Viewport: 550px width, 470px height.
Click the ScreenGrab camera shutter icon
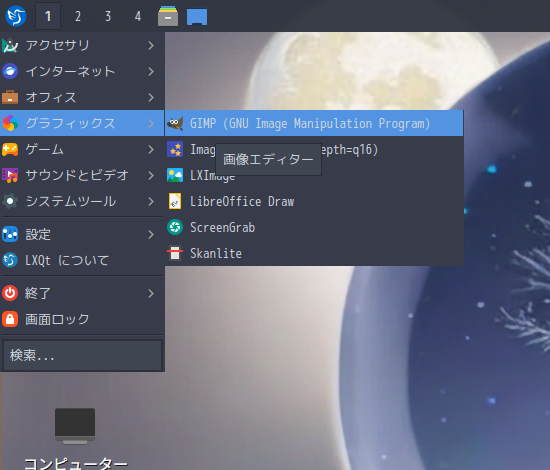175,227
